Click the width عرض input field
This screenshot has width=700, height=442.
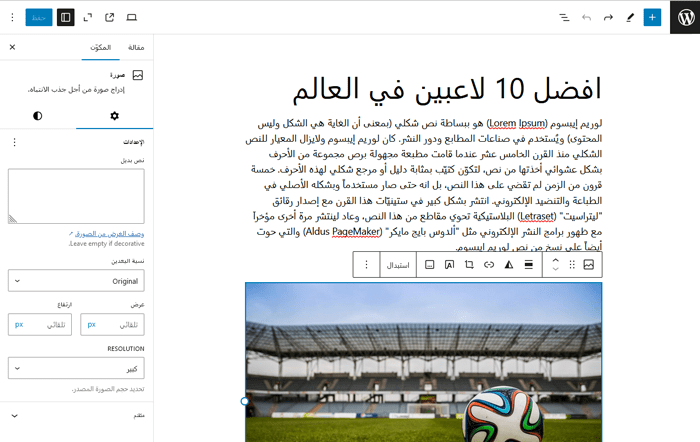coord(120,325)
